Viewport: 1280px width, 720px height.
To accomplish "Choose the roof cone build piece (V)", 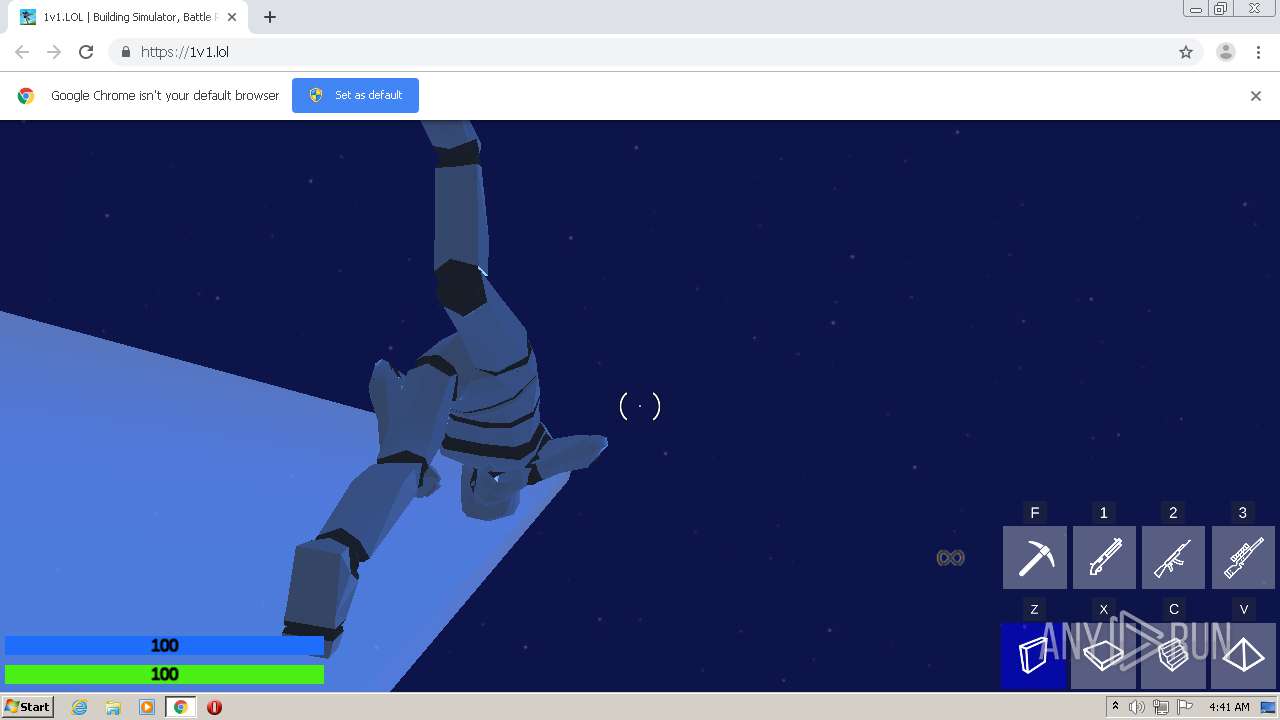I will pyautogui.click(x=1243, y=656).
